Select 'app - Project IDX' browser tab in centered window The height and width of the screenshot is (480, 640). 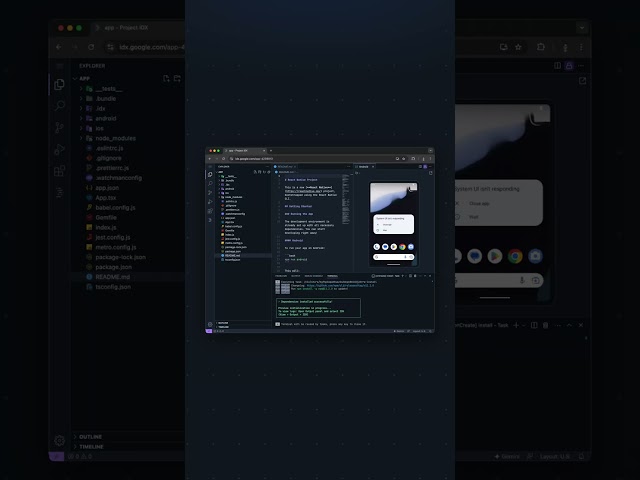point(245,151)
